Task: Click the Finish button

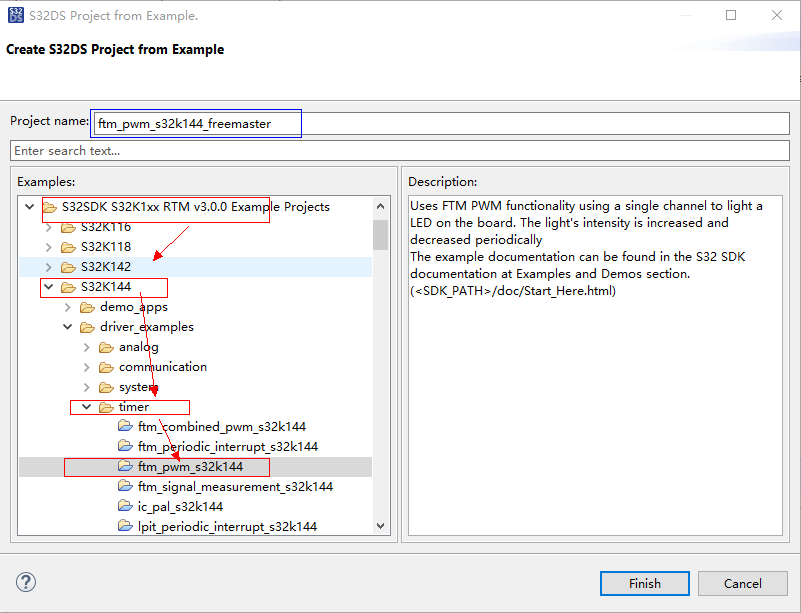Action: 645,583
